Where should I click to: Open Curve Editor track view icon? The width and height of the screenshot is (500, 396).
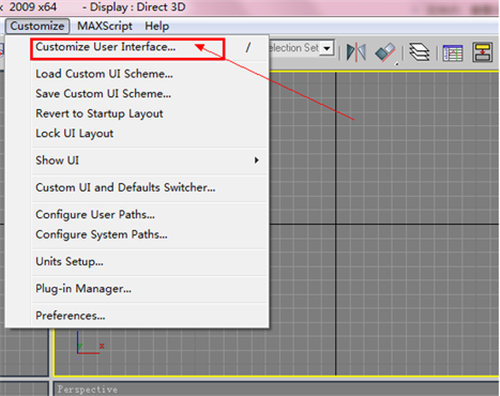click(453, 53)
